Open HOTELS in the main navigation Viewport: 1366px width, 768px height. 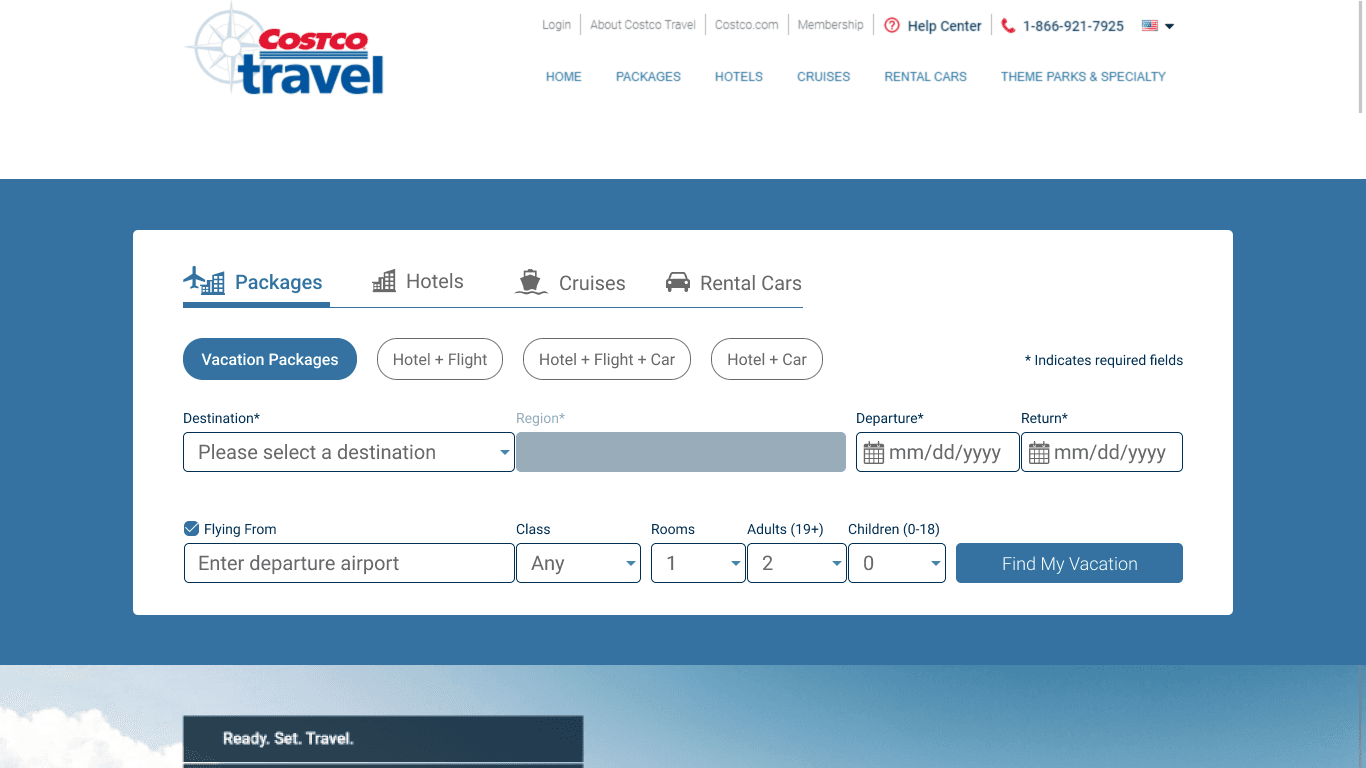coord(739,76)
